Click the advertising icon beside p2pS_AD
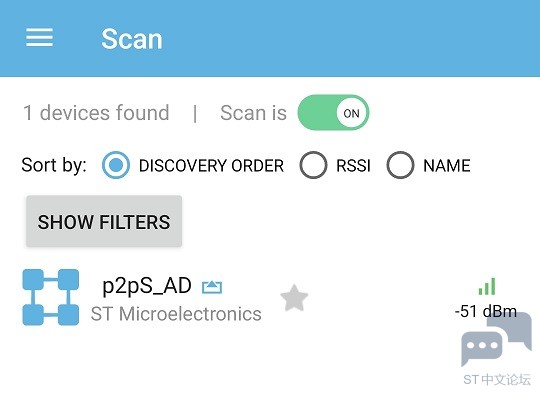The image size is (540, 395). [x=212, y=287]
